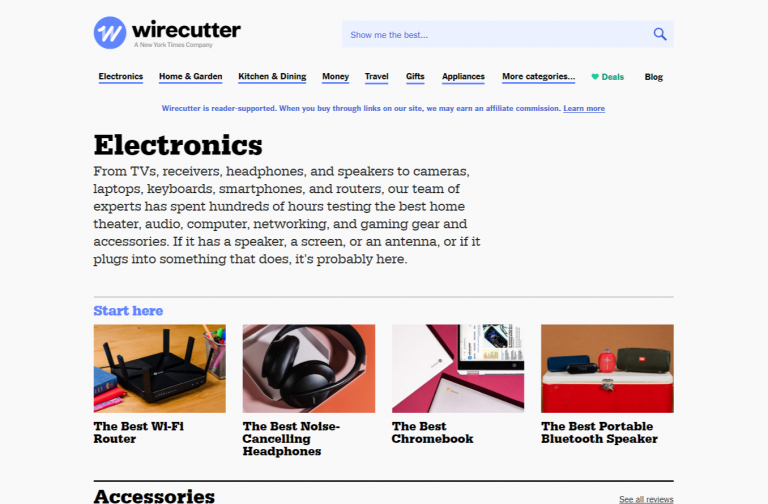Screen dimensions: 768x504
Task: Open the Travel category
Action: click(377, 76)
